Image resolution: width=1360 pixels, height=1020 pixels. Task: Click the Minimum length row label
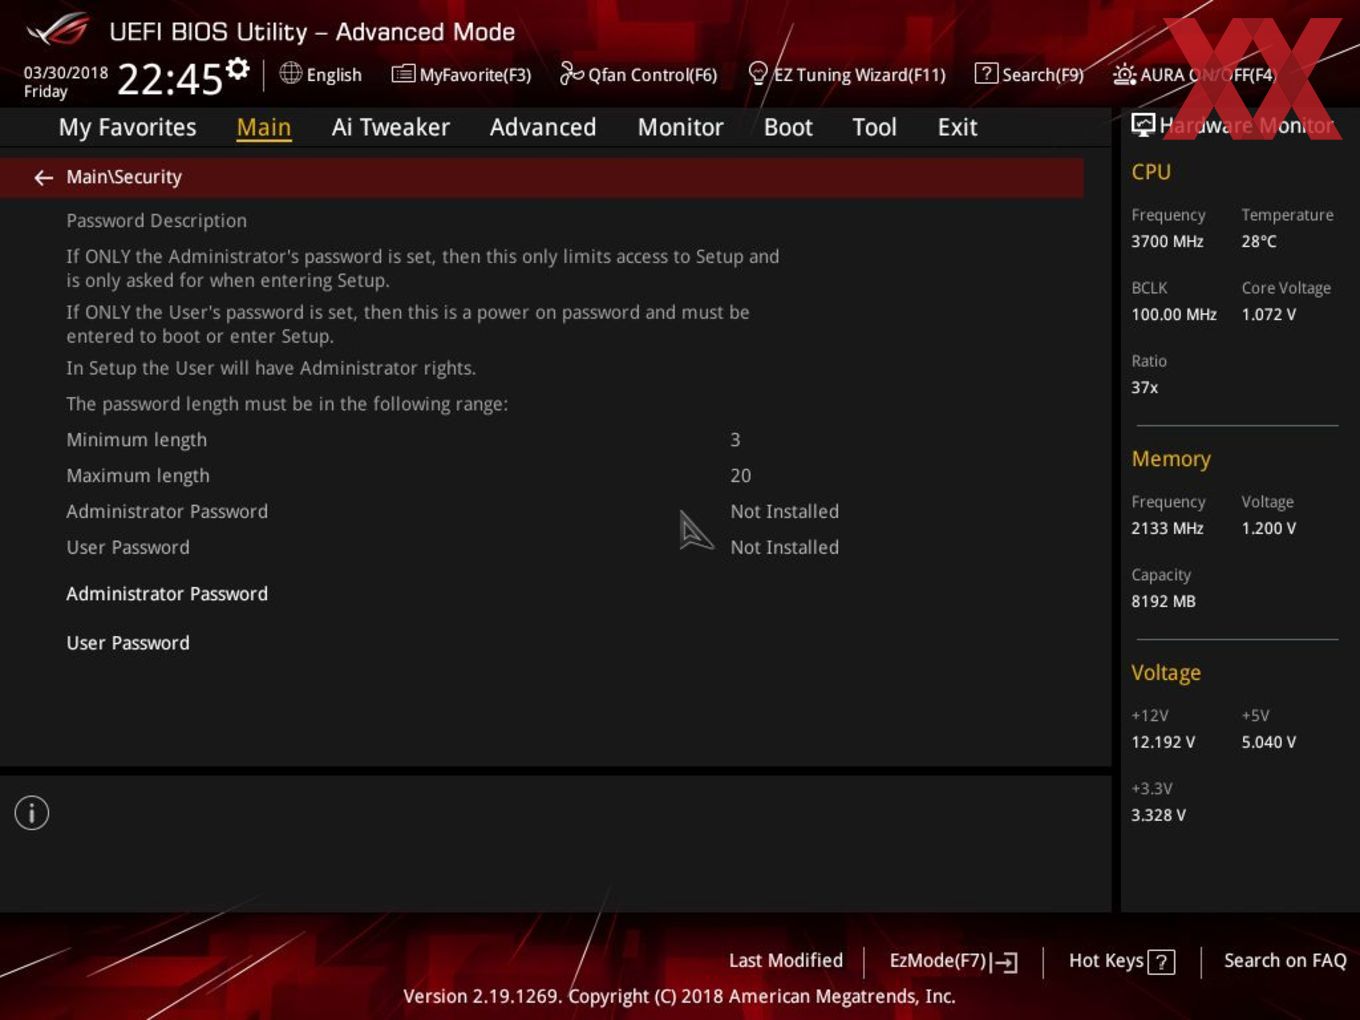point(136,440)
